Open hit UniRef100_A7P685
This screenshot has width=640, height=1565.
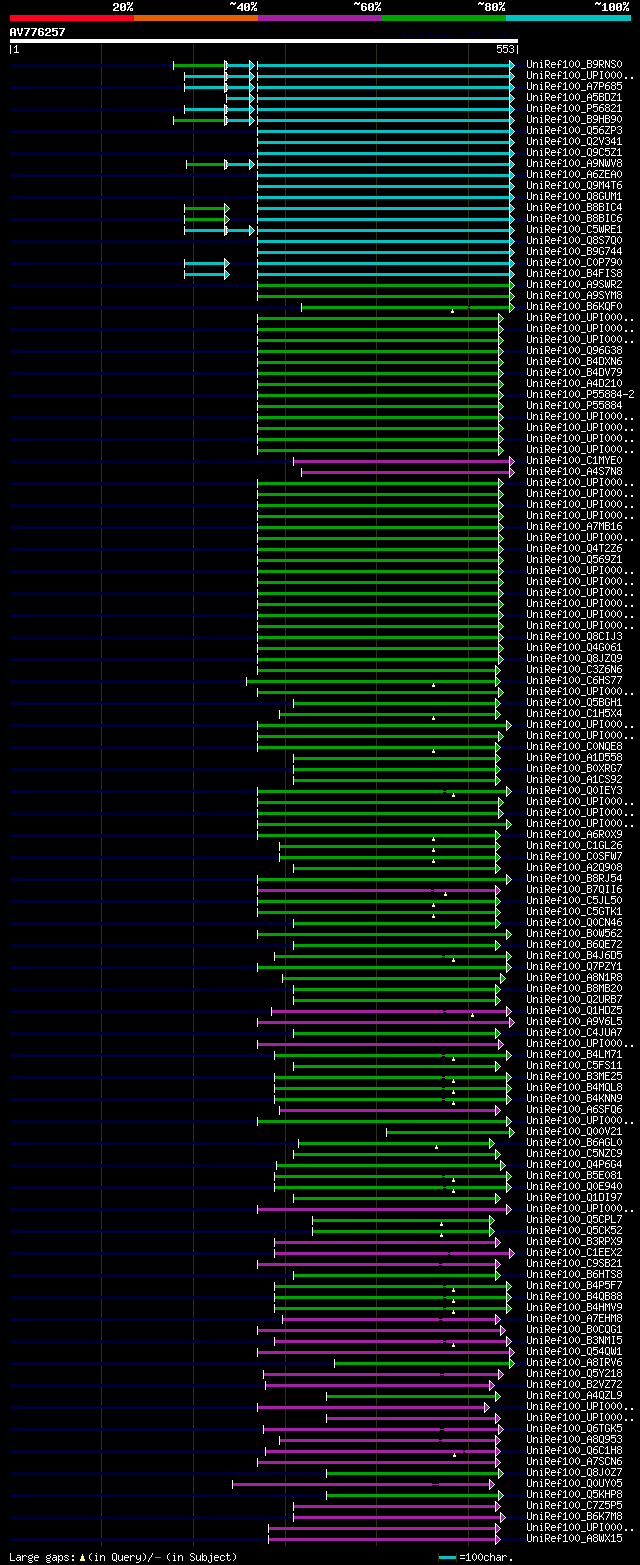pyautogui.click(x=574, y=87)
